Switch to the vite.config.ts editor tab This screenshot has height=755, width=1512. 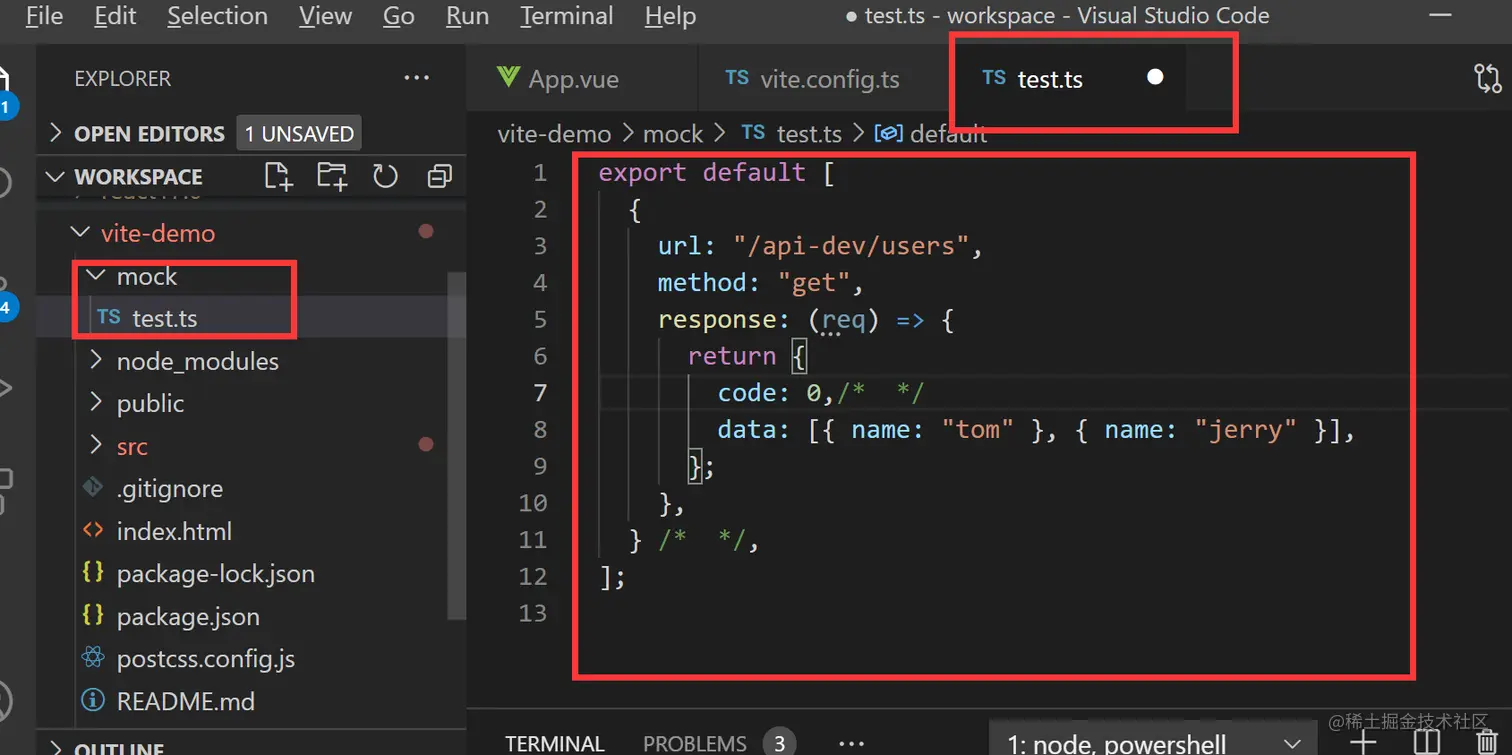[823, 79]
